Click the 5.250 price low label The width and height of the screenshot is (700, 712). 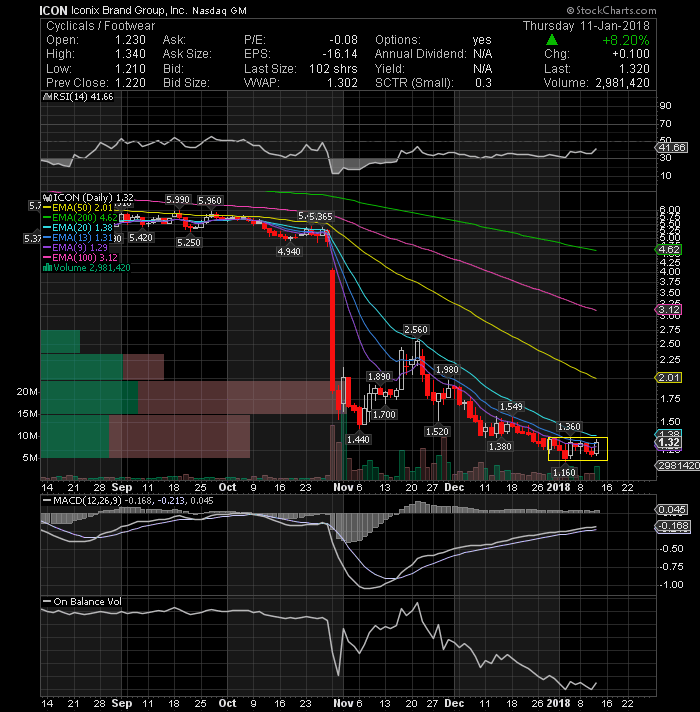click(x=189, y=242)
